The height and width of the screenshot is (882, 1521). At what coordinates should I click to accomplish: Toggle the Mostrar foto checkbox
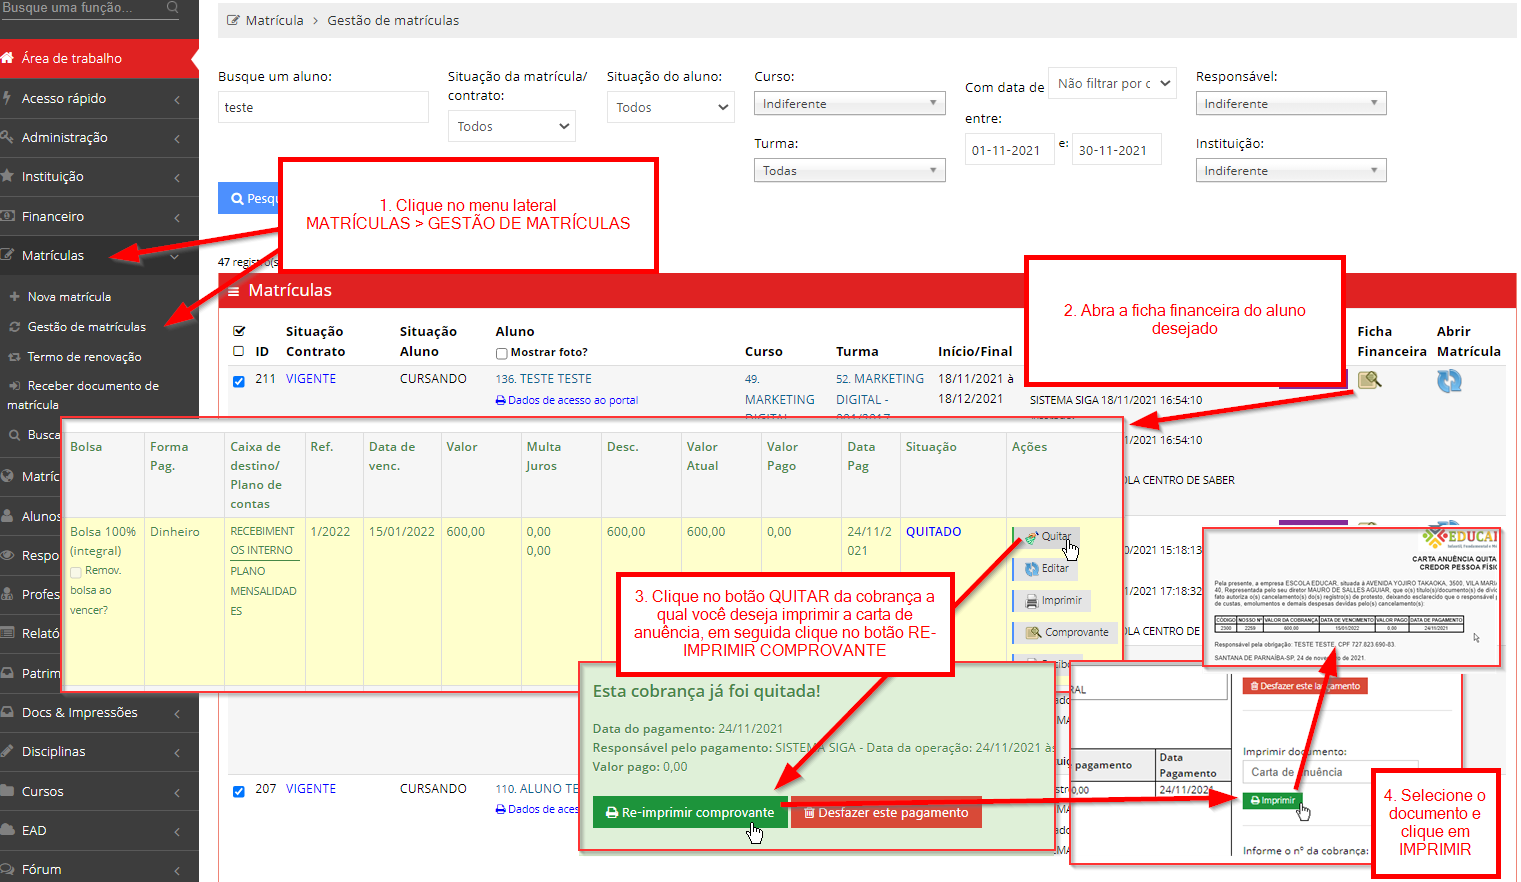pos(501,353)
